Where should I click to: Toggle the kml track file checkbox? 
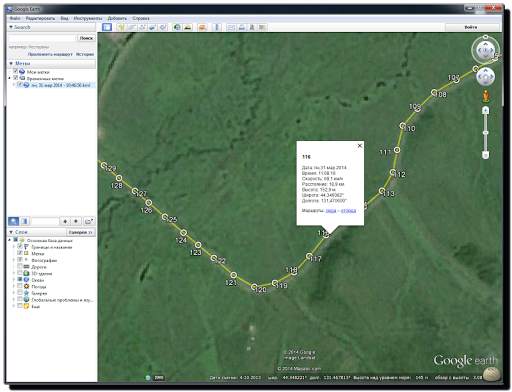pyautogui.click(x=20, y=85)
